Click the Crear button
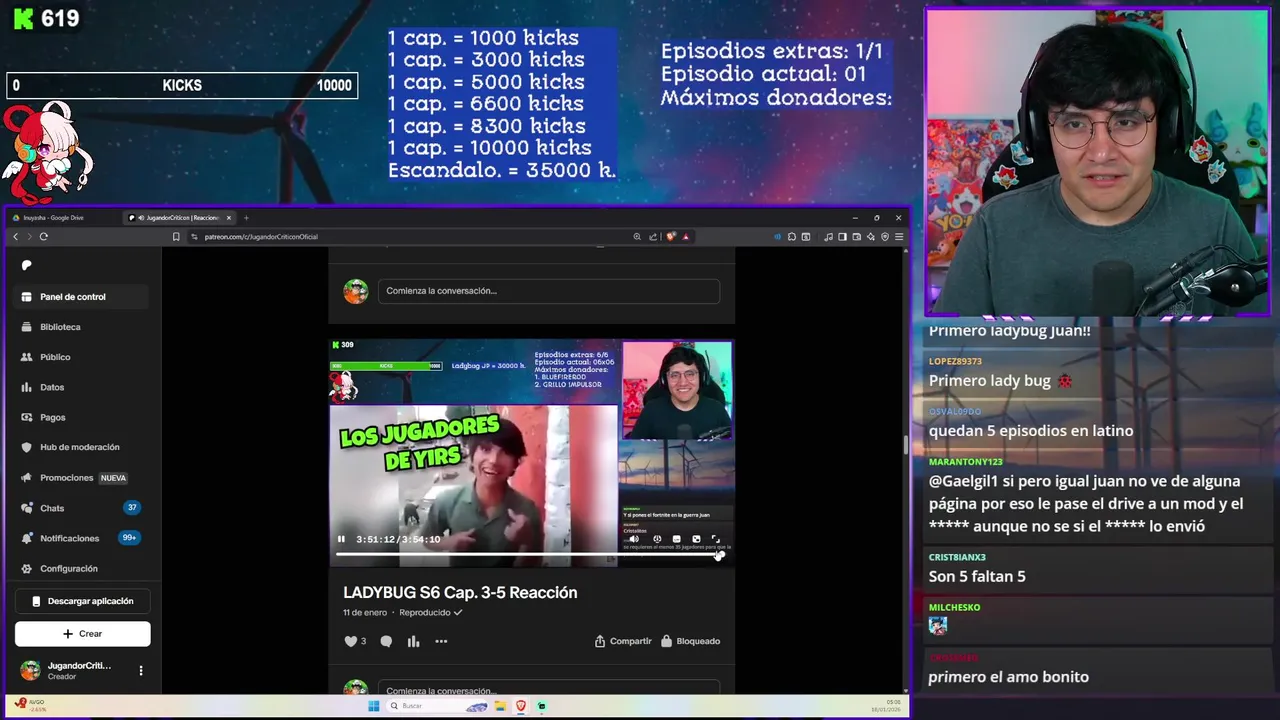Screen dimensions: 1280x720 point(82,633)
